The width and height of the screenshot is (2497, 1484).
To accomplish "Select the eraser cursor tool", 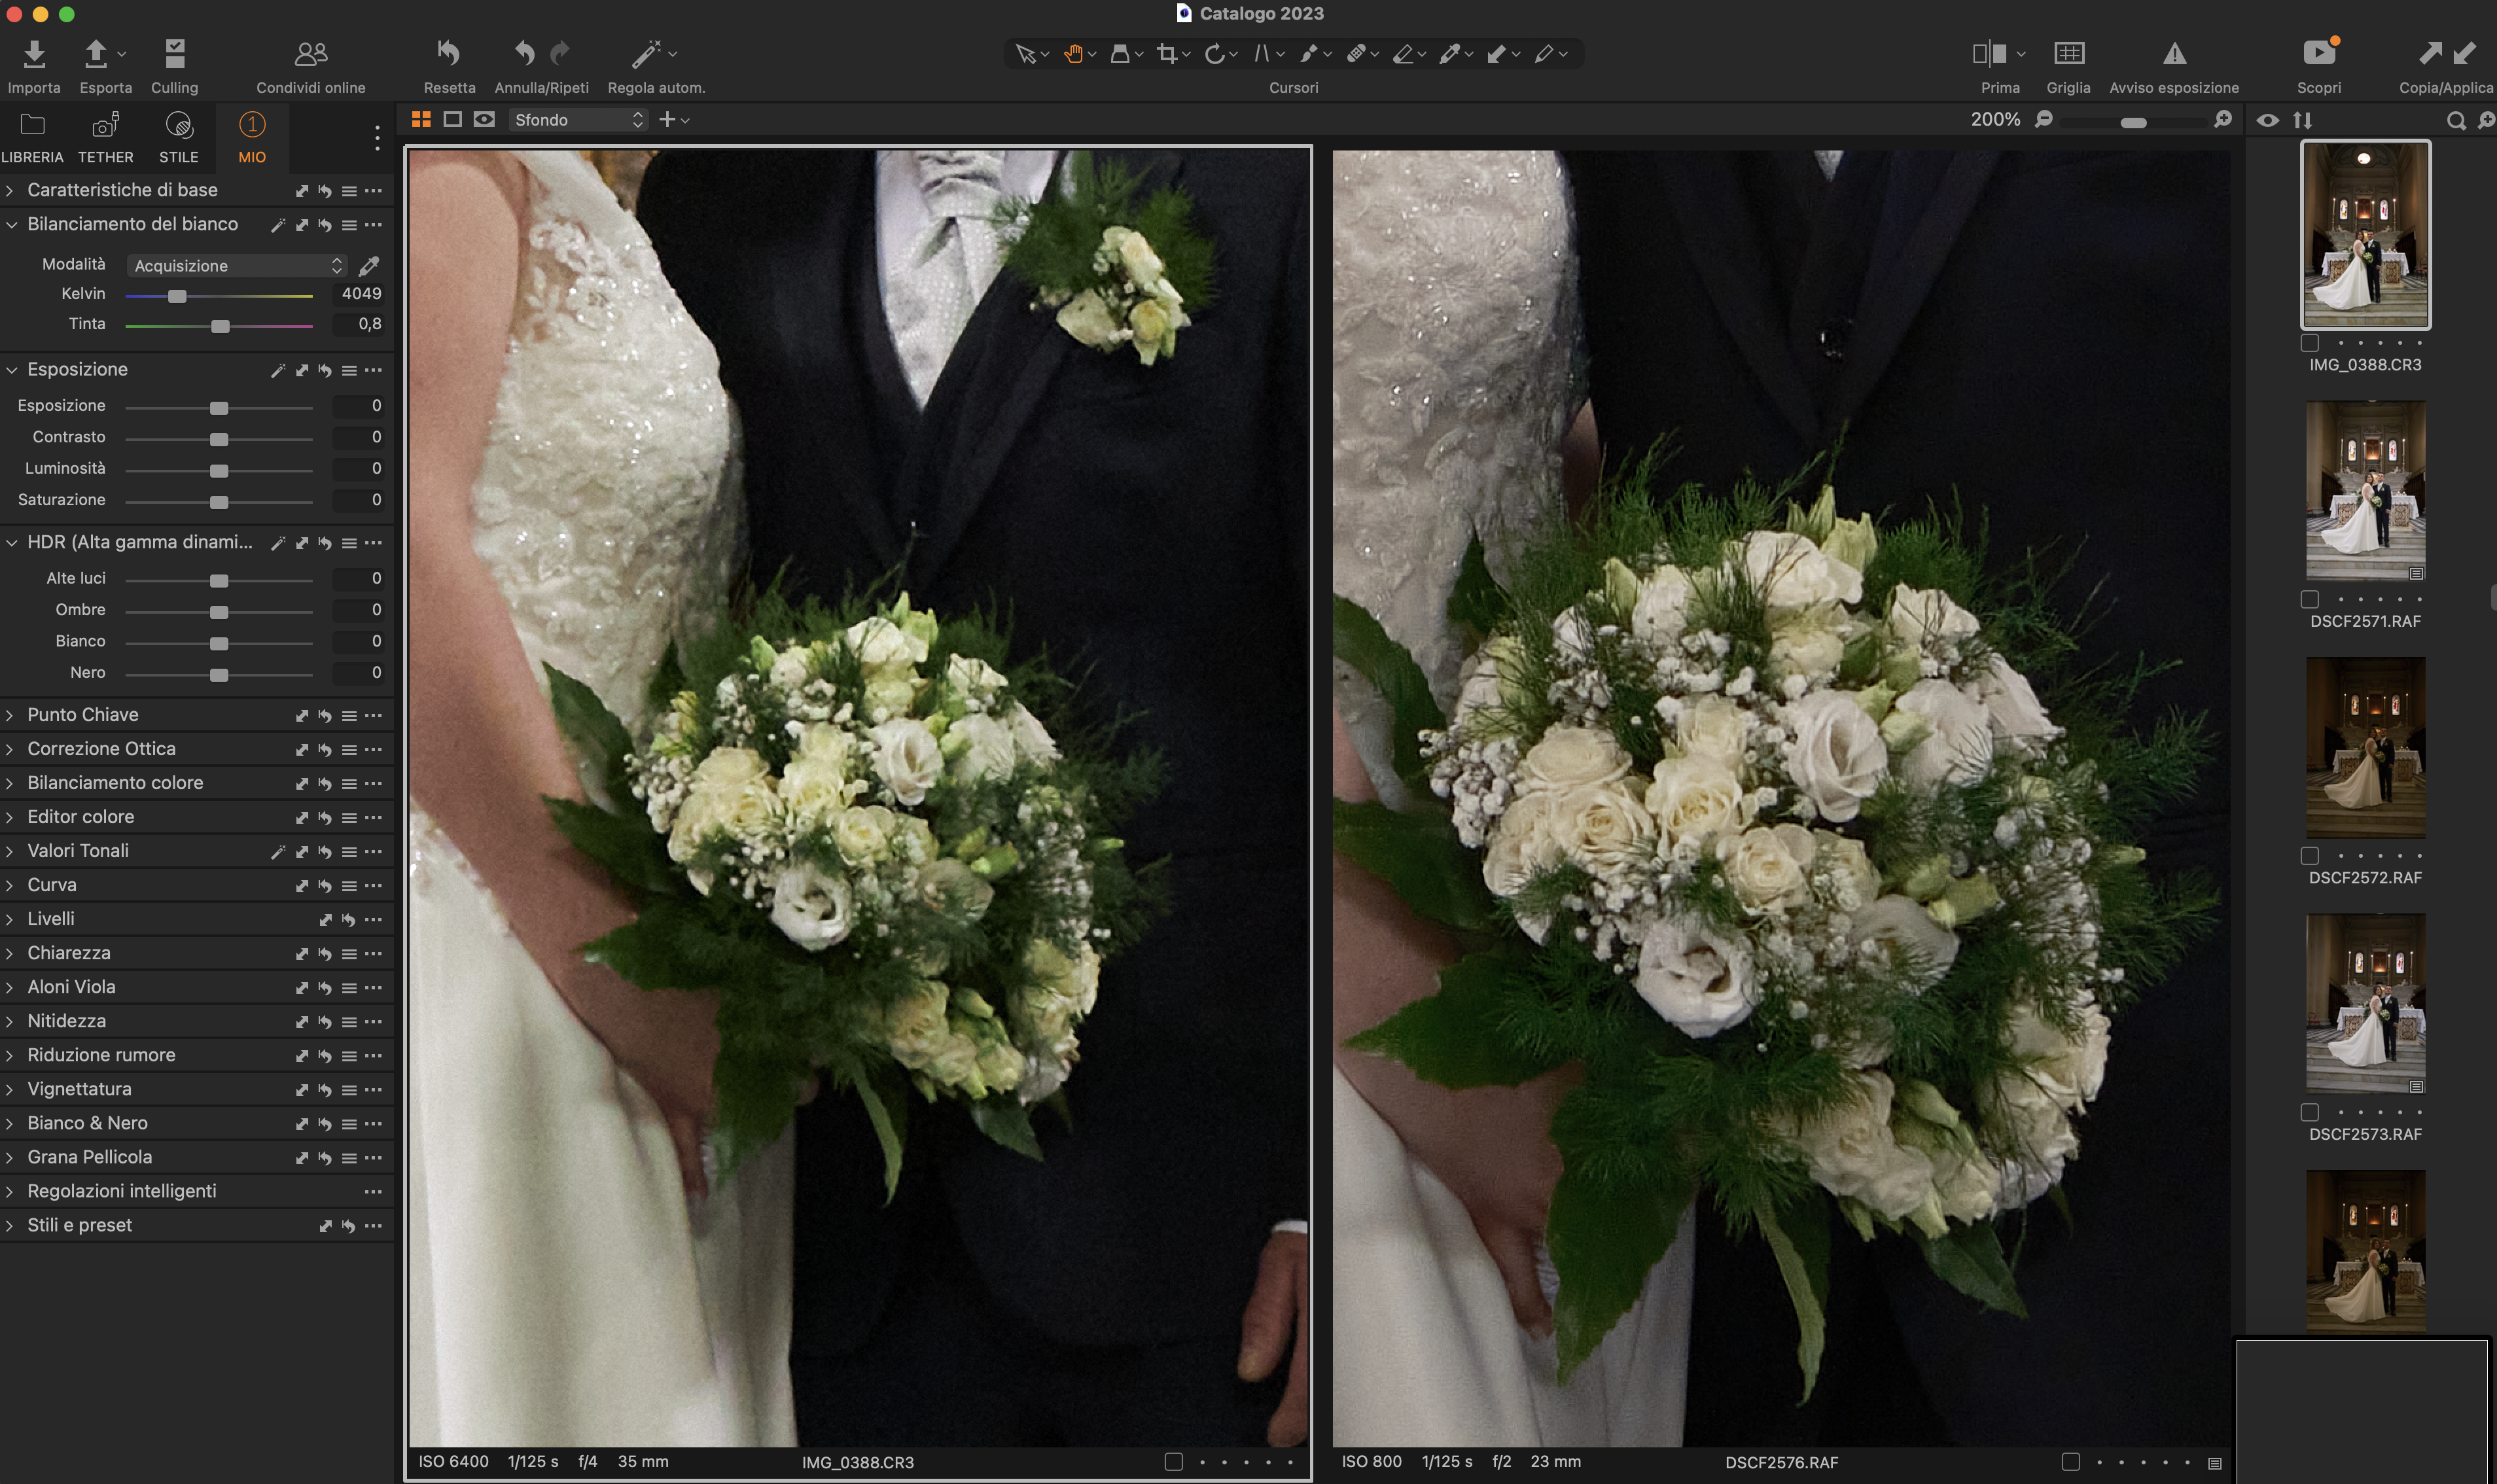I will 1403,54.
